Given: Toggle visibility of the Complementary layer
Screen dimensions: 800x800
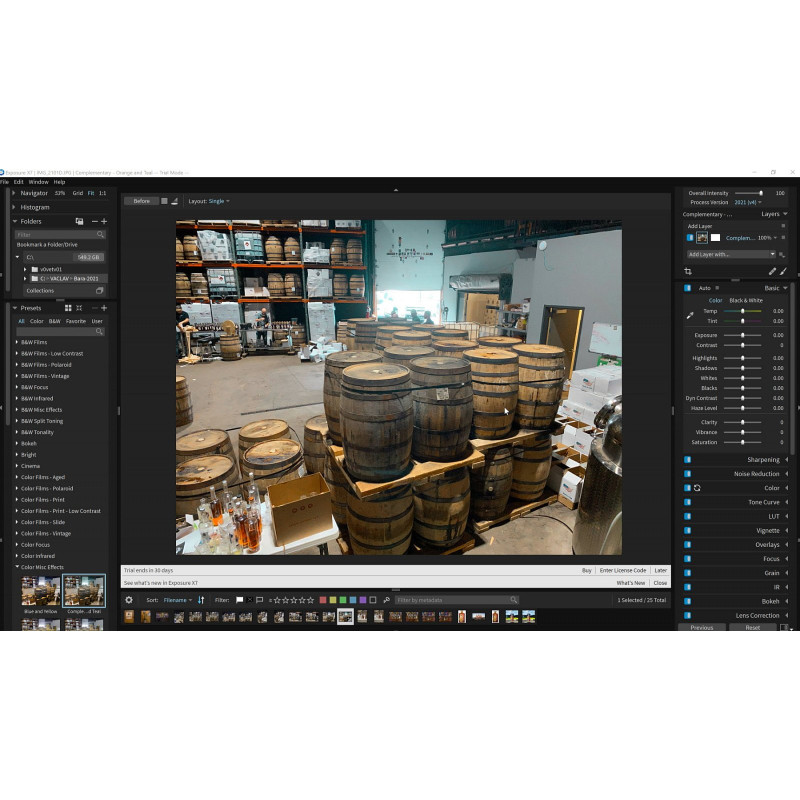Looking at the screenshot, I should [x=689, y=238].
